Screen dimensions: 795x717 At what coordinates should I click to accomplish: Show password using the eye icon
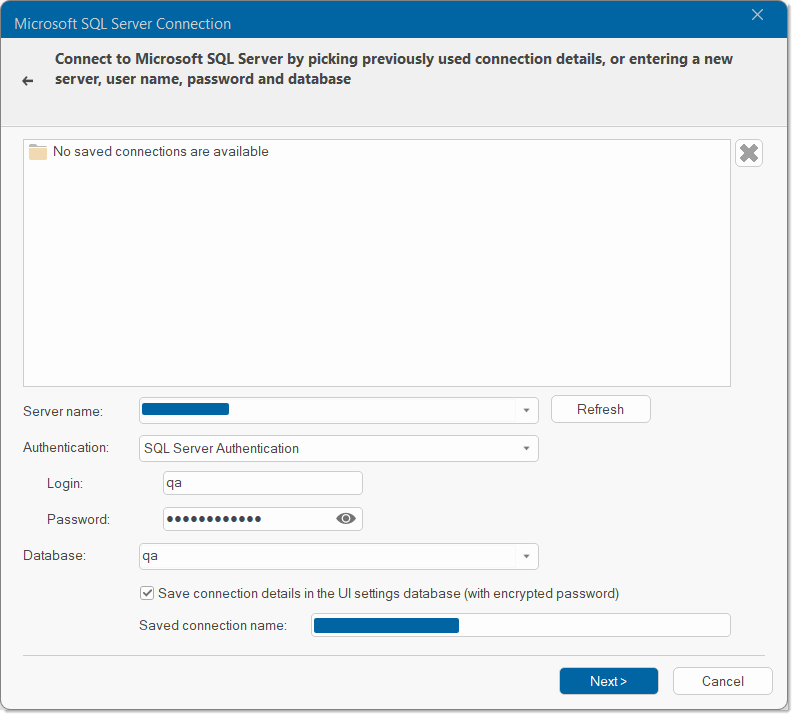(347, 520)
